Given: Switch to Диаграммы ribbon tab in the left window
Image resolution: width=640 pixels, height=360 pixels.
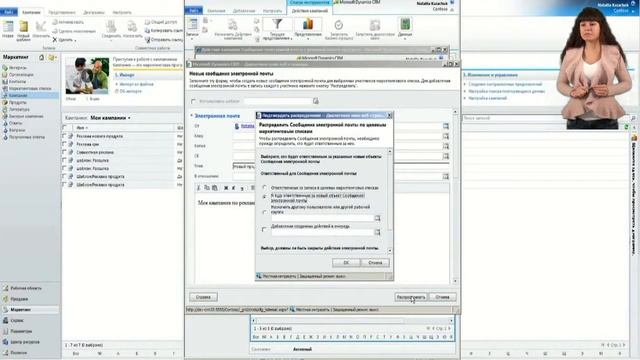Looking at the screenshot, I should click(x=94, y=12).
